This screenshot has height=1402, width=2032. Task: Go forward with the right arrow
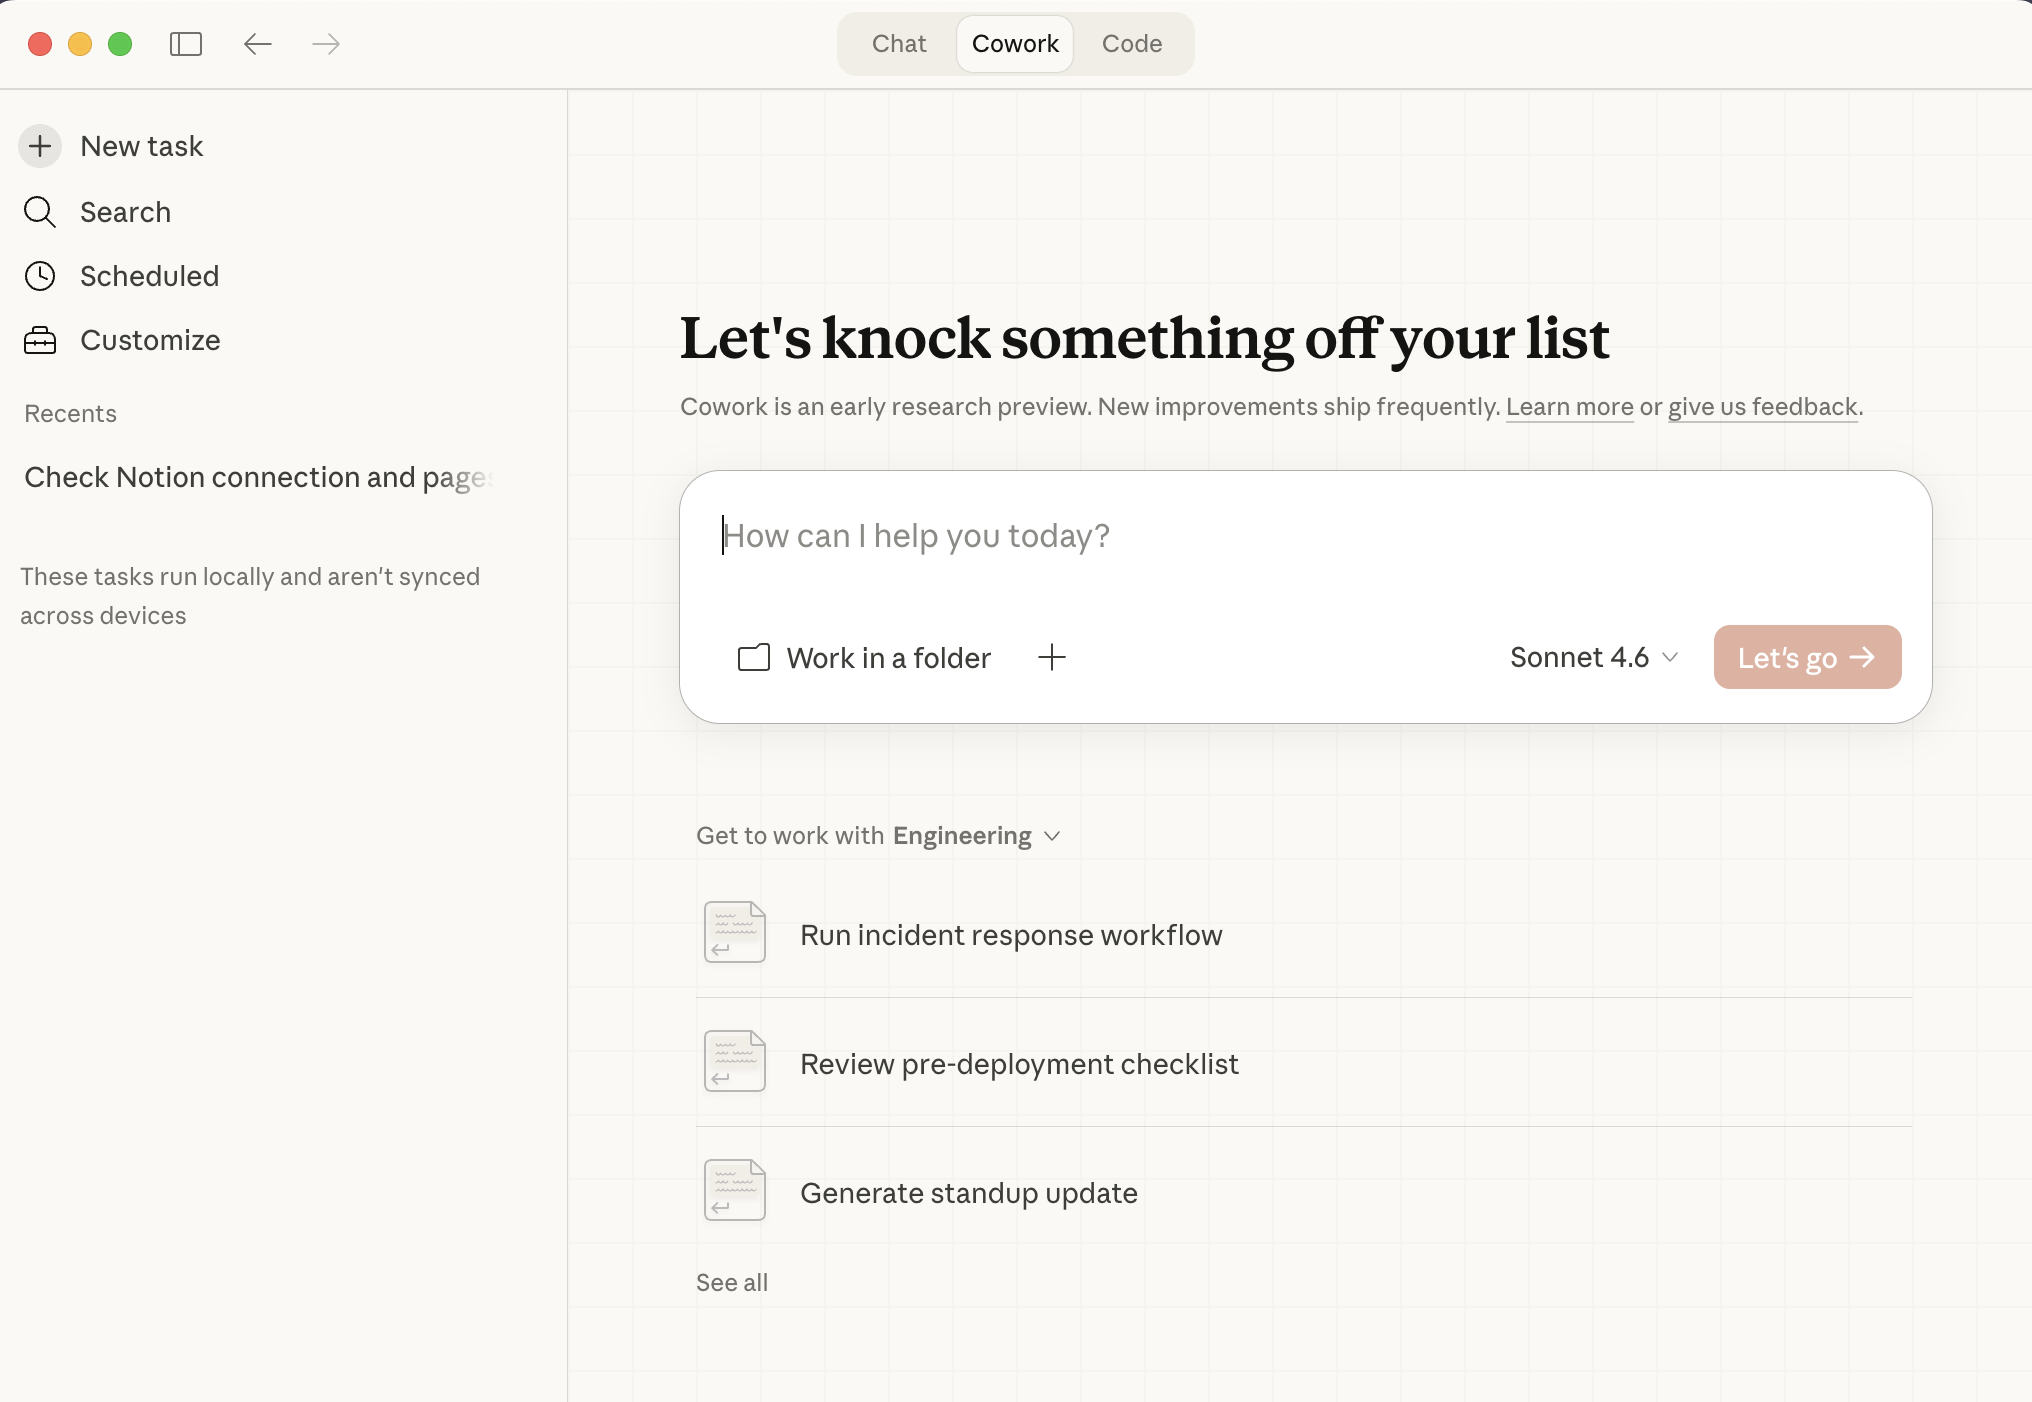(x=326, y=44)
